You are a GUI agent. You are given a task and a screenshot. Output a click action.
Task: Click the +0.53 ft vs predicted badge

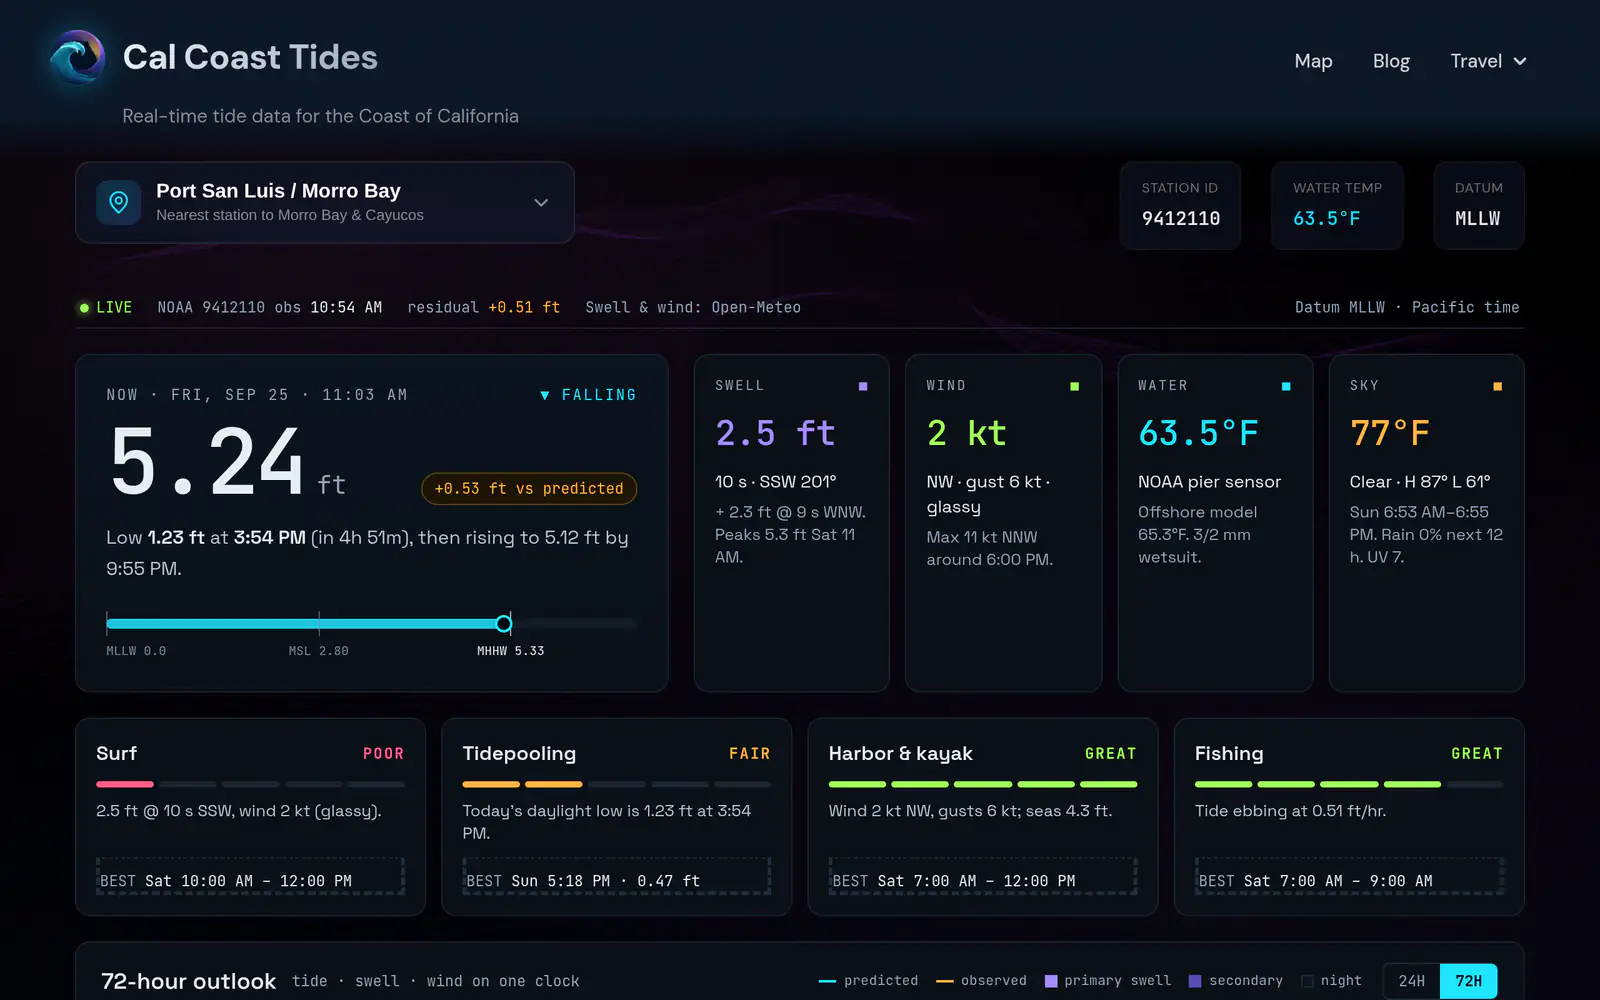coord(529,488)
